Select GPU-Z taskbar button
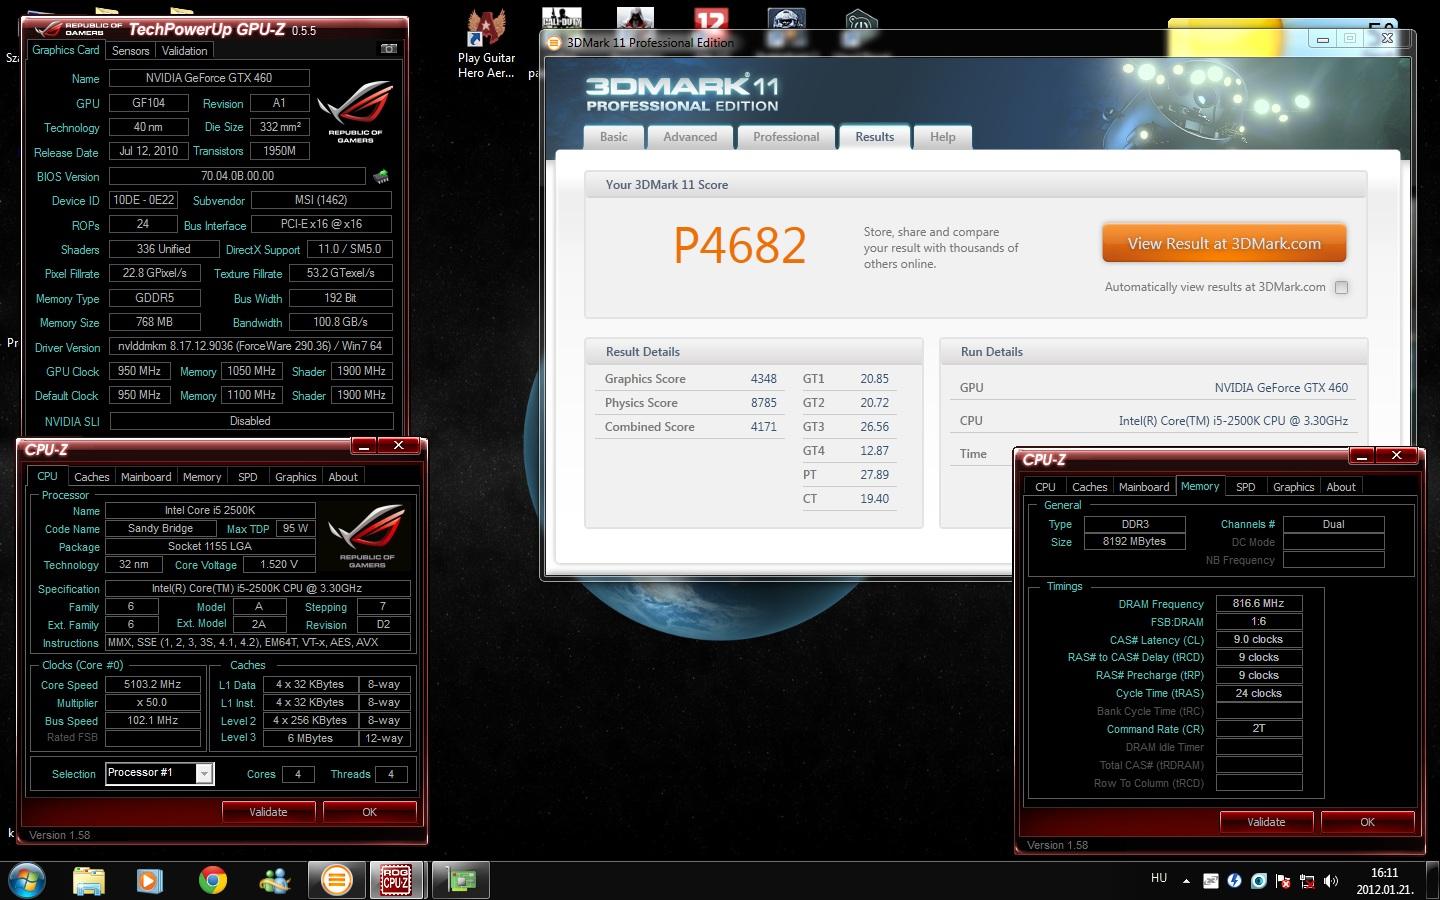1440x900 pixels. [460, 880]
